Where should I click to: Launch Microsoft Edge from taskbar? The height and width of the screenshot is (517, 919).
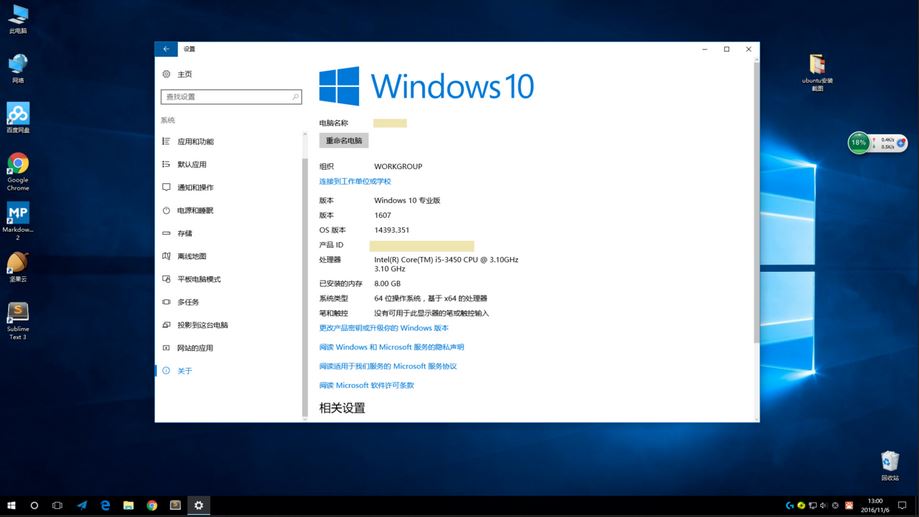[105, 505]
